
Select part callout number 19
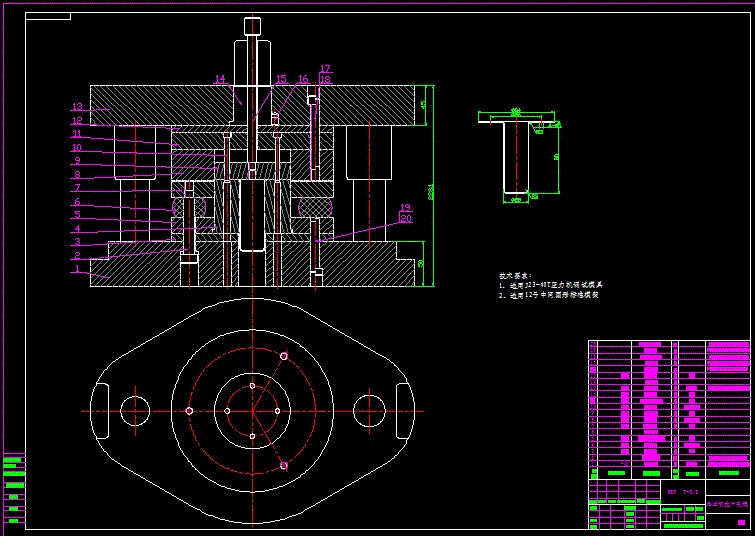(405, 208)
